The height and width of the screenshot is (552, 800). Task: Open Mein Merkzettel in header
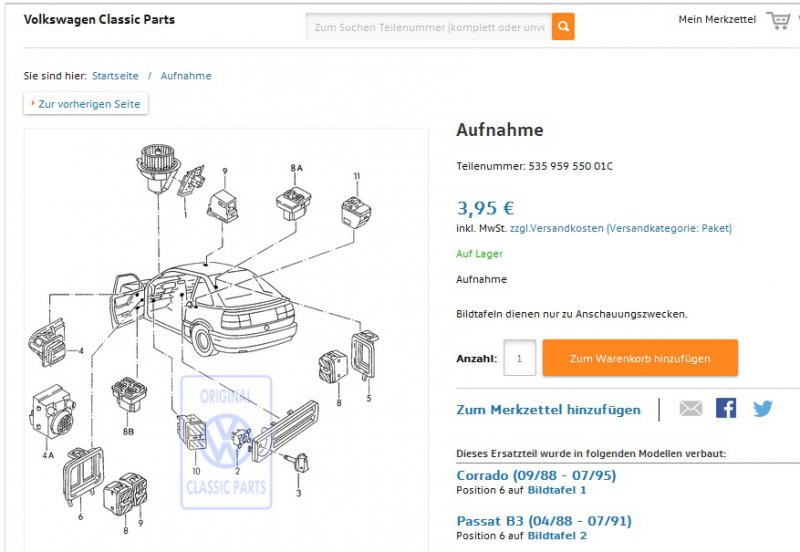tap(717, 19)
